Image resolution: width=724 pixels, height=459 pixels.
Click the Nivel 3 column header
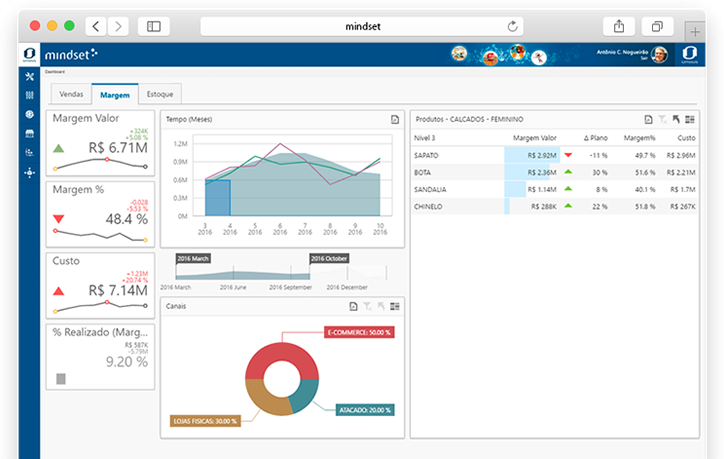[424, 138]
